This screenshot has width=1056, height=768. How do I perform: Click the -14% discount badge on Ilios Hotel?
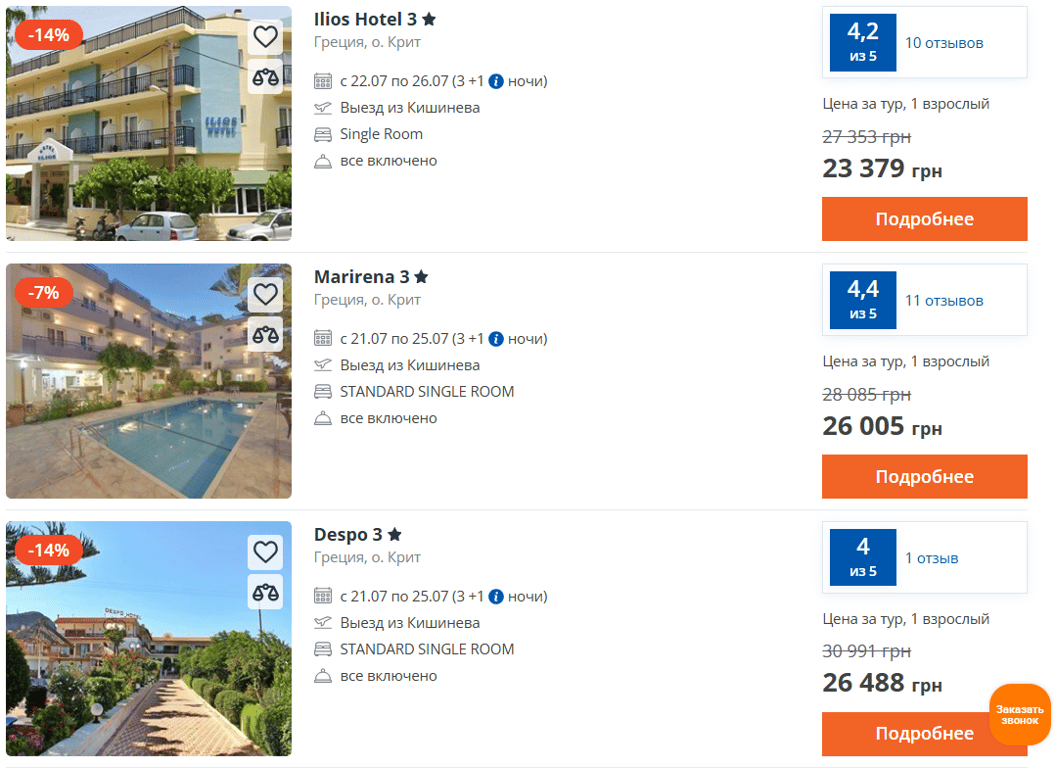click(x=48, y=35)
